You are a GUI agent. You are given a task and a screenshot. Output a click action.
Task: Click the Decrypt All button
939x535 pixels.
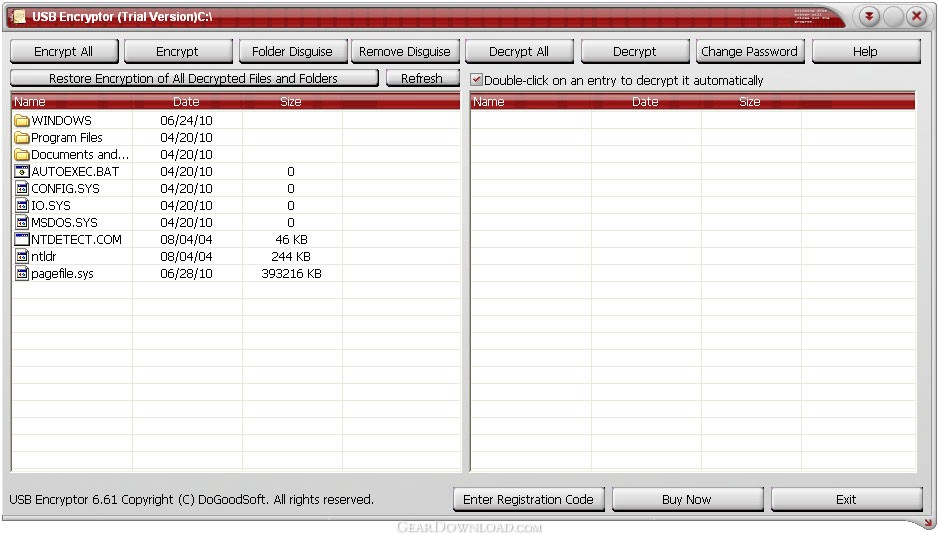pos(519,52)
